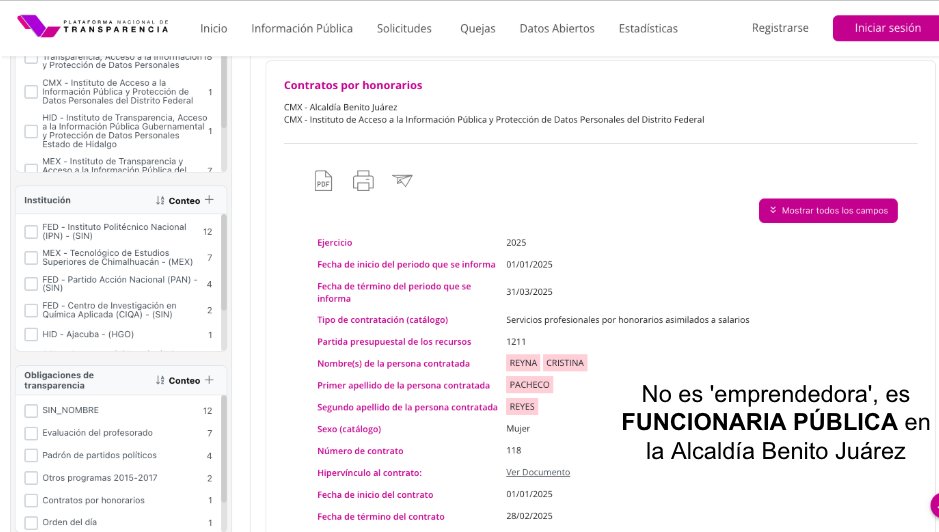Sort Institución list by Conteo
Viewport: 939px width, 532px height.
pos(178,201)
